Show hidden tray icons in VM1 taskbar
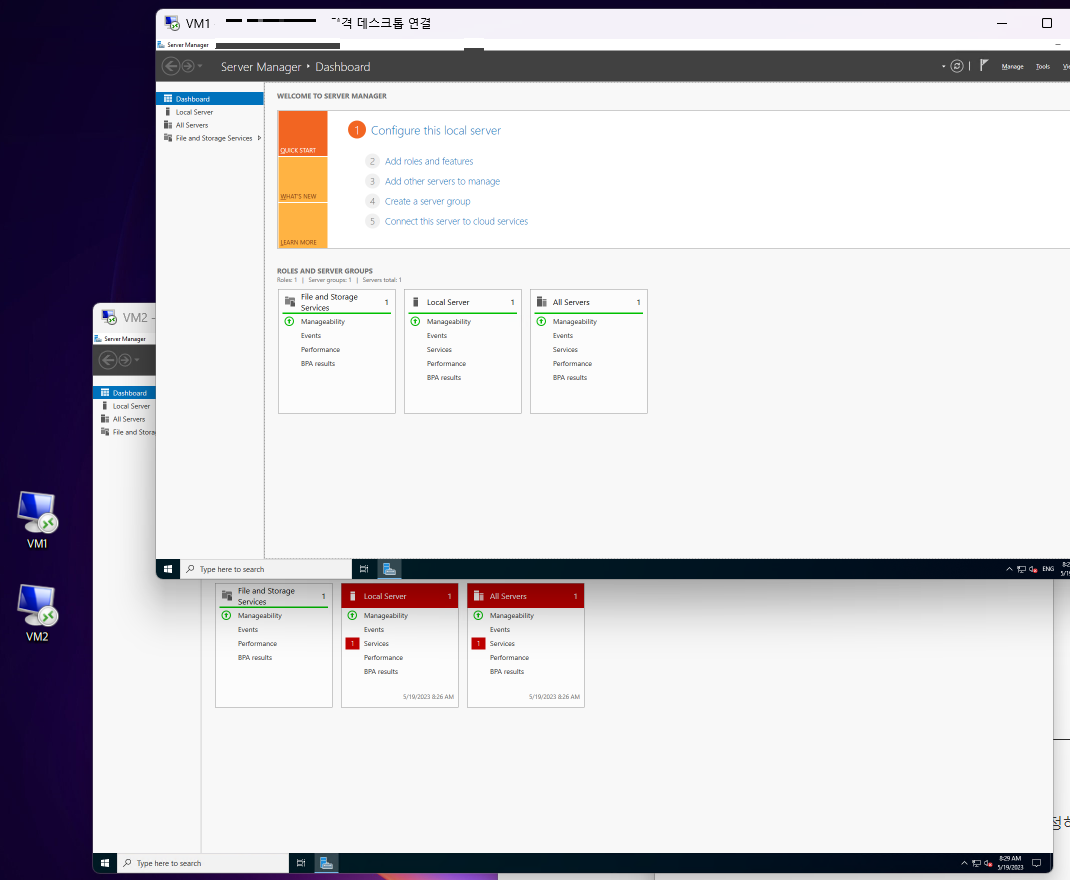The height and width of the screenshot is (880, 1070). (1009, 569)
